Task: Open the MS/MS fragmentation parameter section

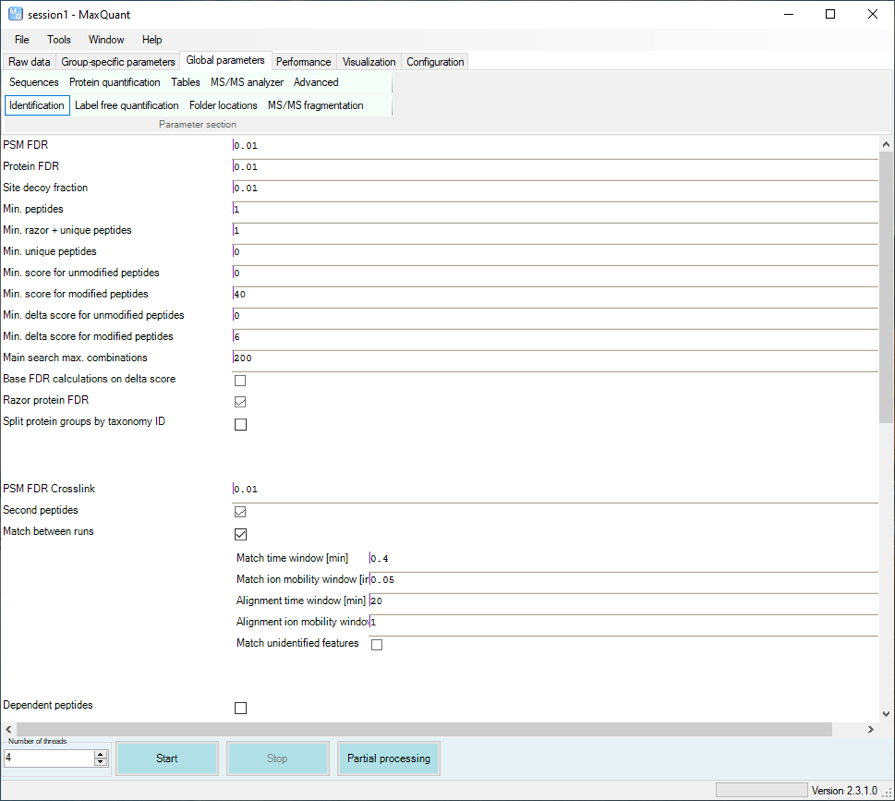Action: click(315, 105)
